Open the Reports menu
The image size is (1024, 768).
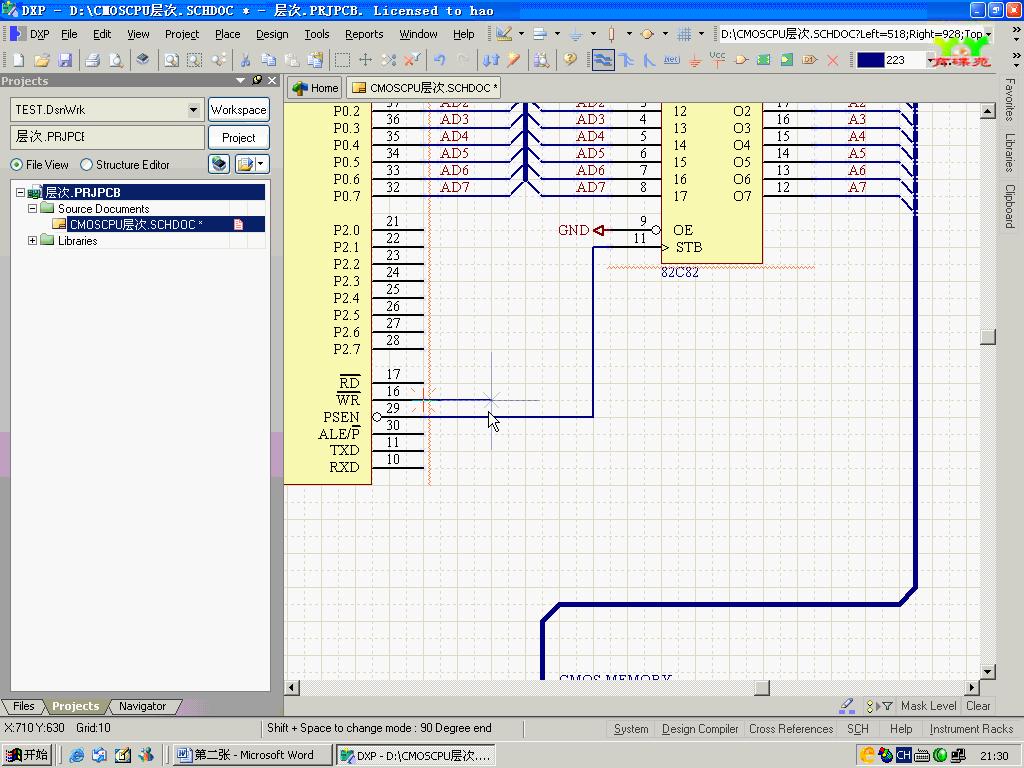(364, 34)
